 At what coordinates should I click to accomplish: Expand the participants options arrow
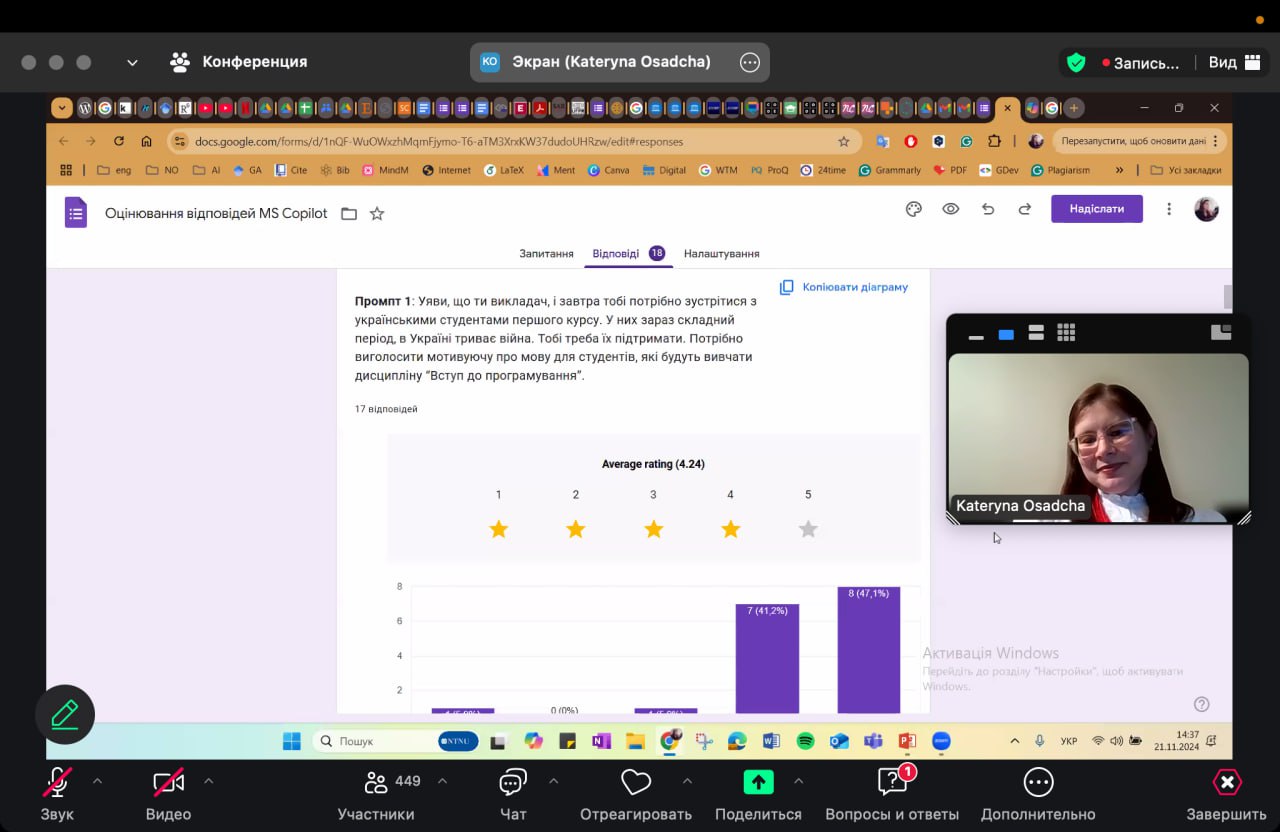pos(442,781)
